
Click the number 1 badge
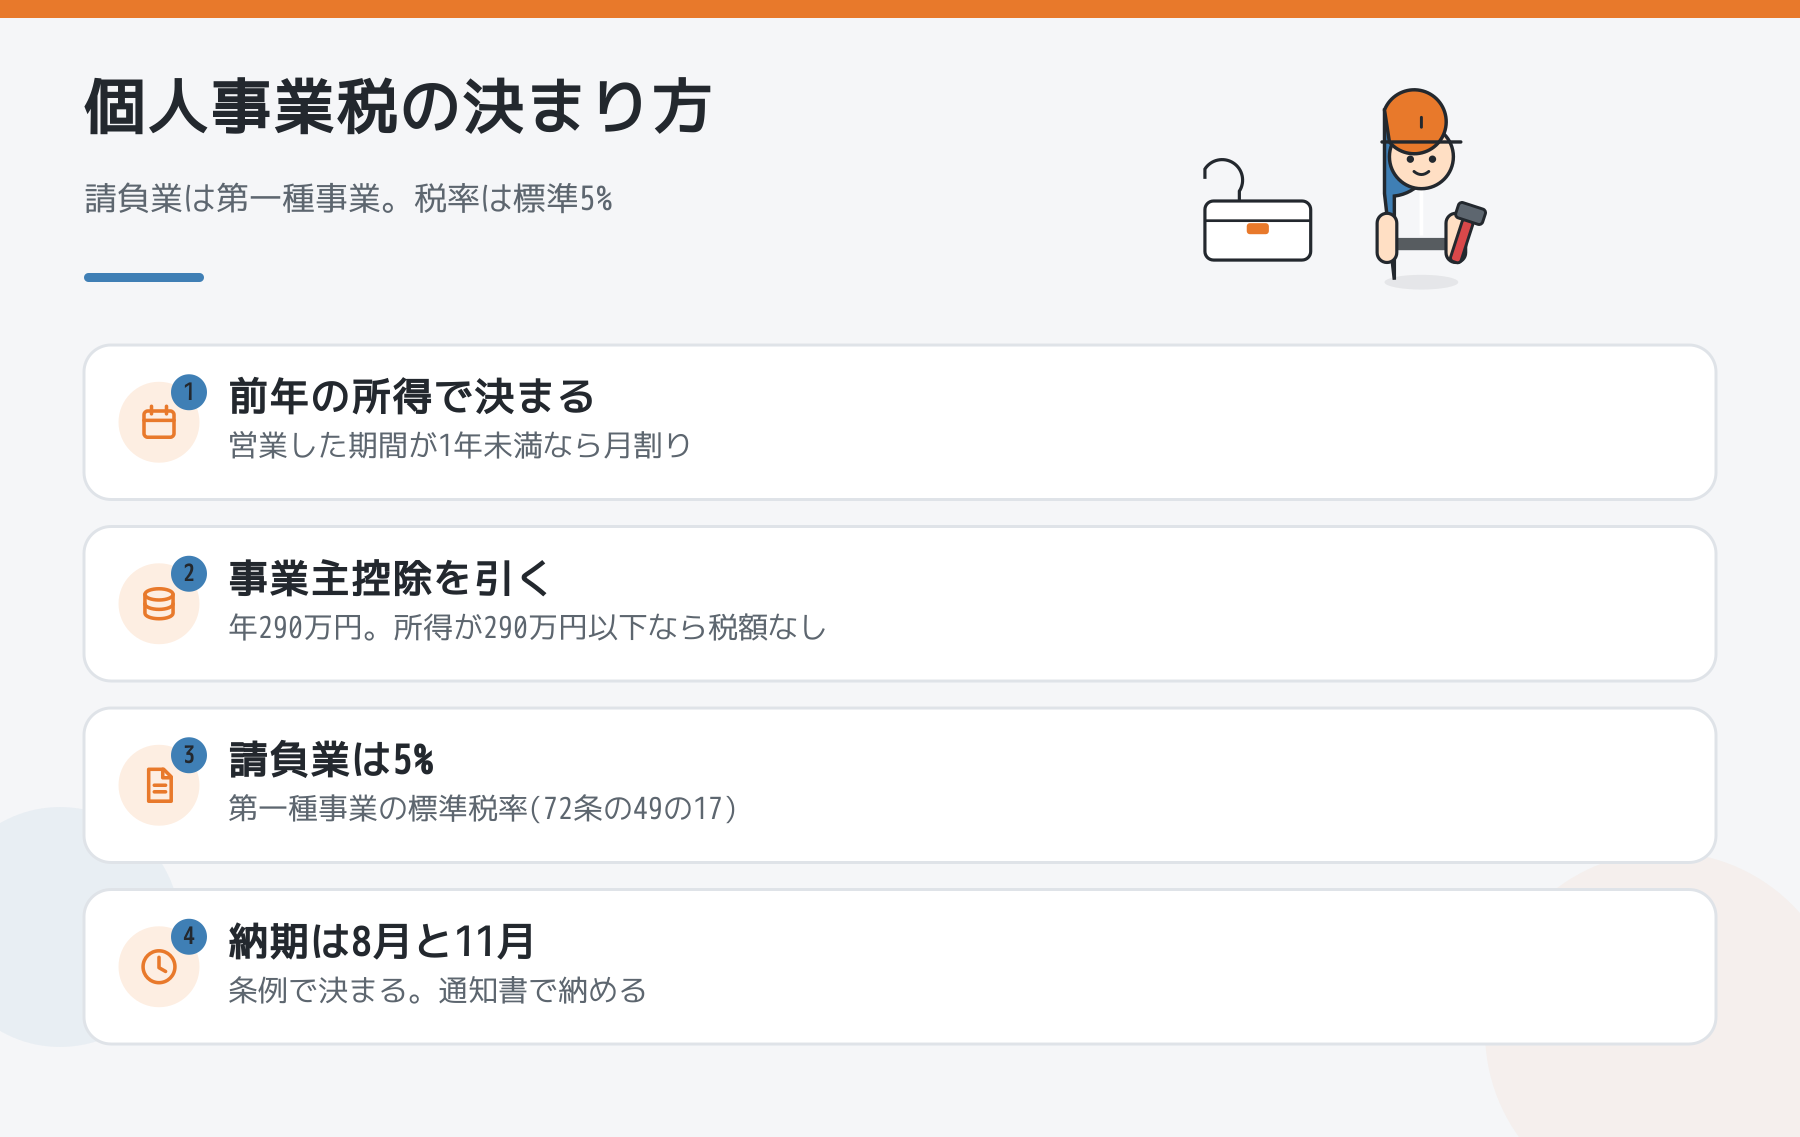click(x=189, y=392)
